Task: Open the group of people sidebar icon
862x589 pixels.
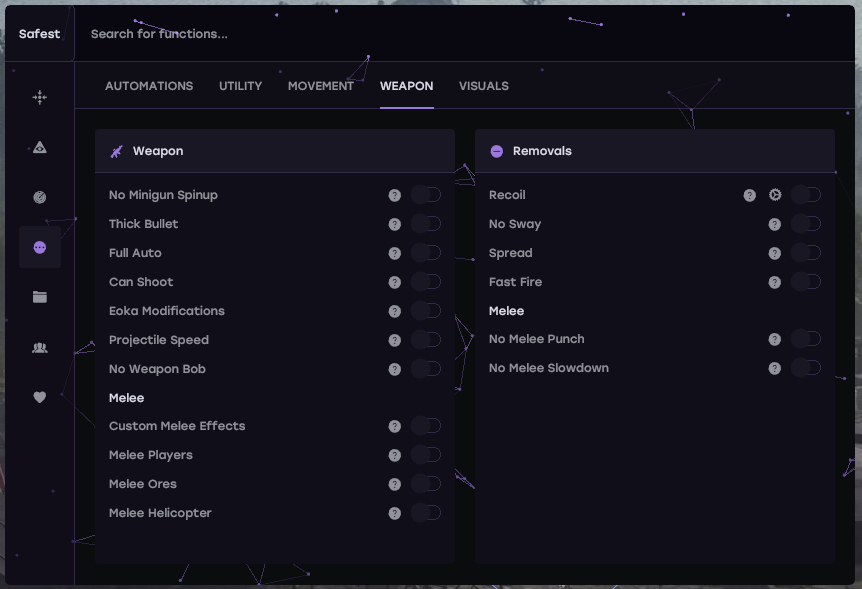Action: point(40,347)
